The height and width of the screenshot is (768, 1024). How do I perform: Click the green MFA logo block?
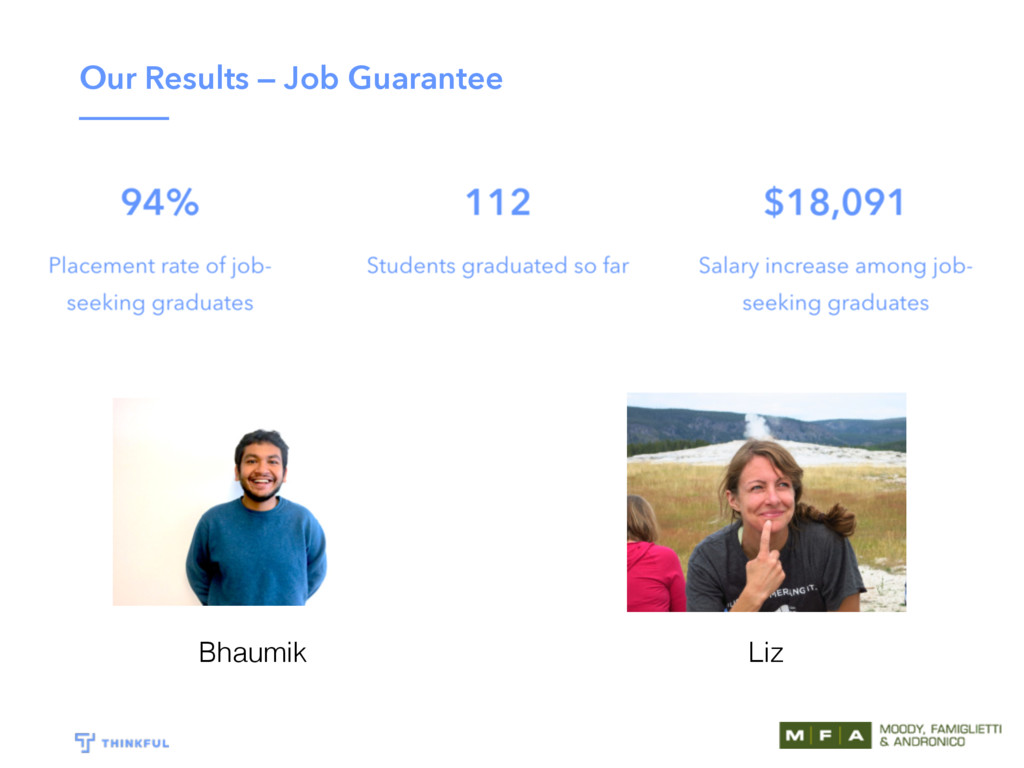click(825, 735)
